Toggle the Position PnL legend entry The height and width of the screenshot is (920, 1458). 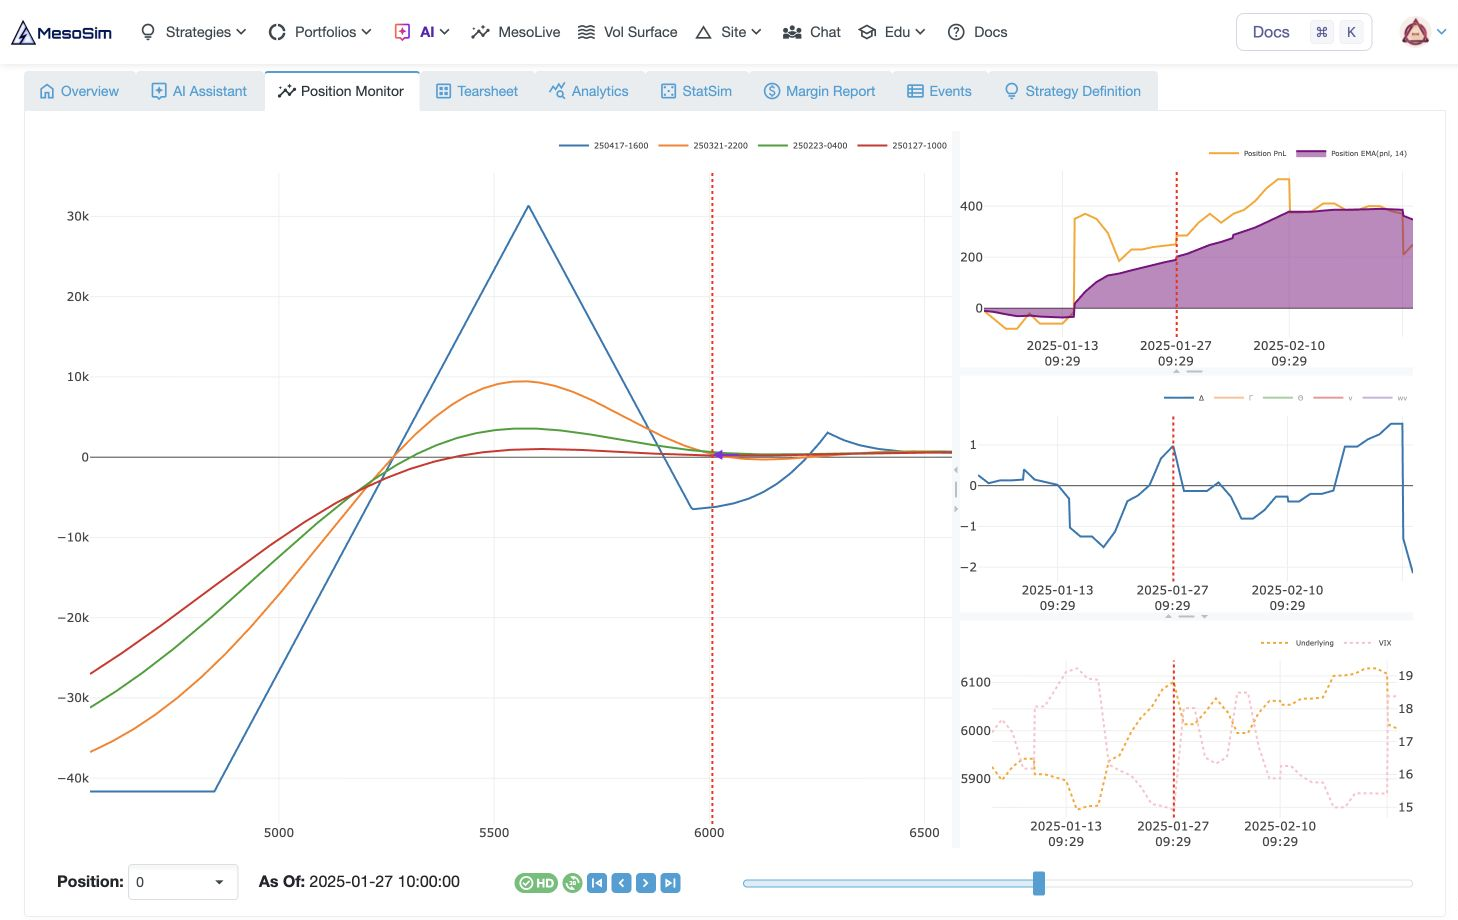[x=1247, y=154]
